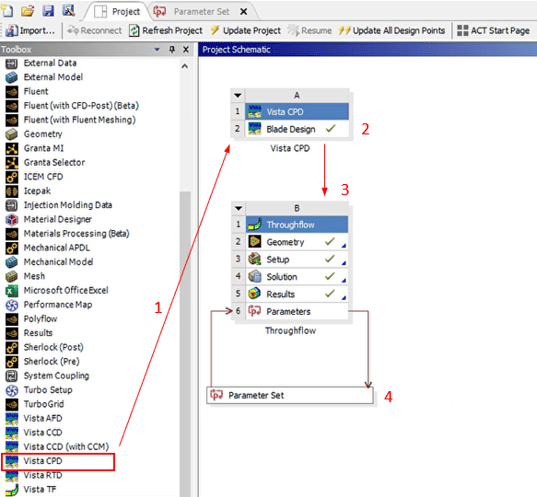Click the Reconnect button

point(94,30)
